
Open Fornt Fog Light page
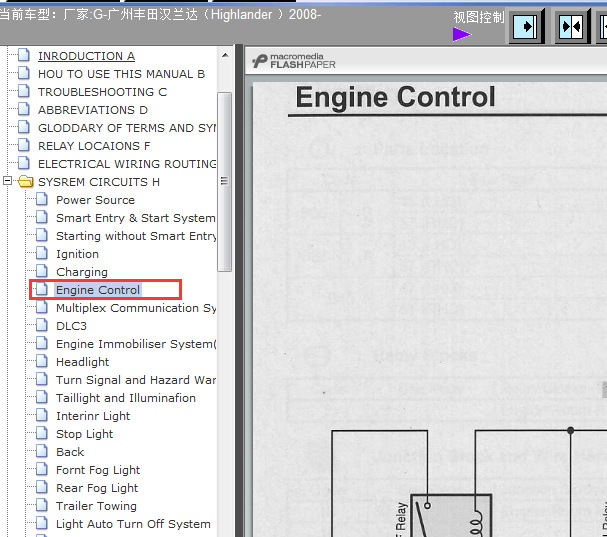click(98, 470)
